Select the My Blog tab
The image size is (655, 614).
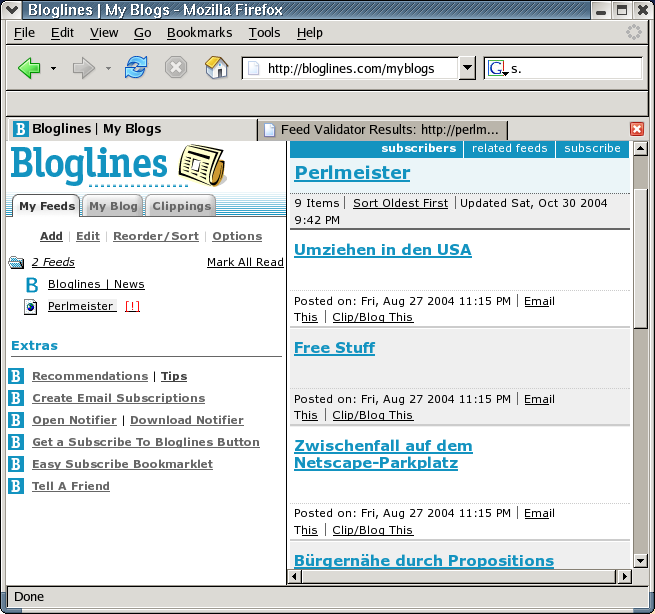pos(113,206)
